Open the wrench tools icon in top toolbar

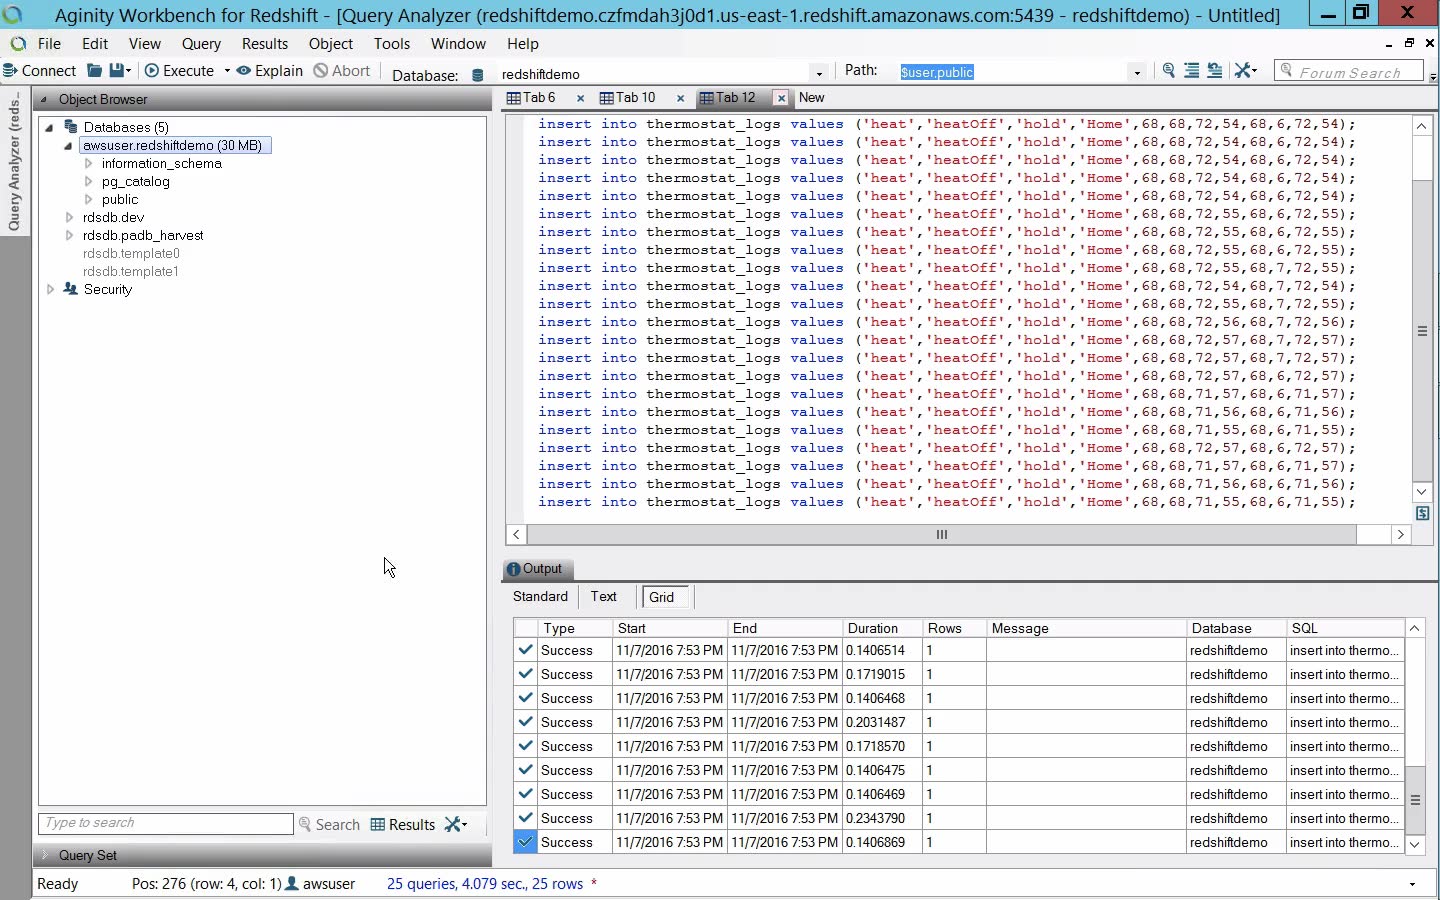pyautogui.click(x=1243, y=71)
